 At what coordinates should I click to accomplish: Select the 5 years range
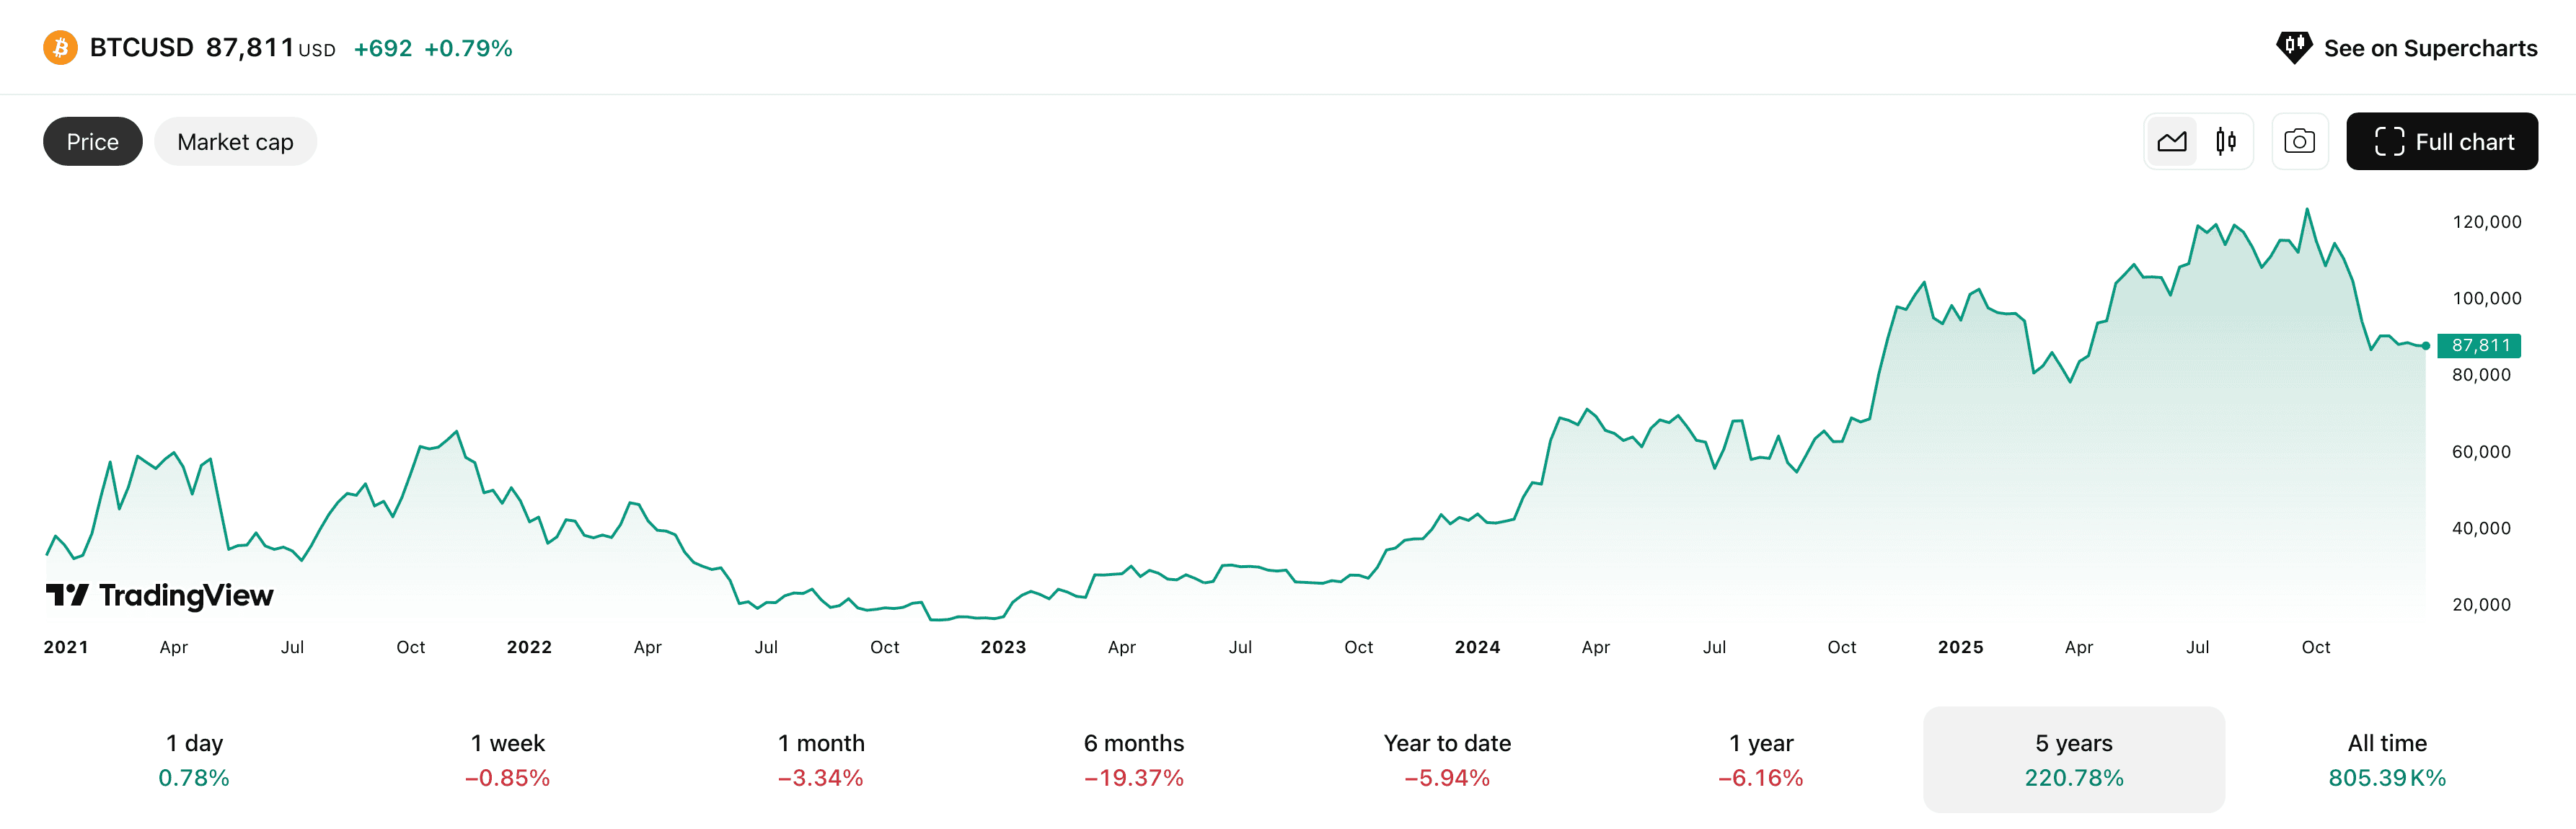pyautogui.click(x=2073, y=759)
